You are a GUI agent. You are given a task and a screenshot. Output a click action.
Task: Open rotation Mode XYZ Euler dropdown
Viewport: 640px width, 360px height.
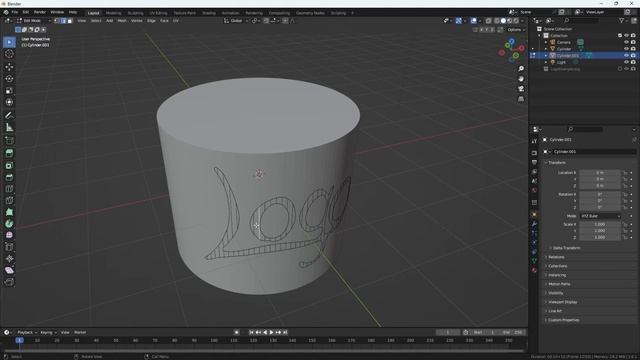tap(600, 216)
